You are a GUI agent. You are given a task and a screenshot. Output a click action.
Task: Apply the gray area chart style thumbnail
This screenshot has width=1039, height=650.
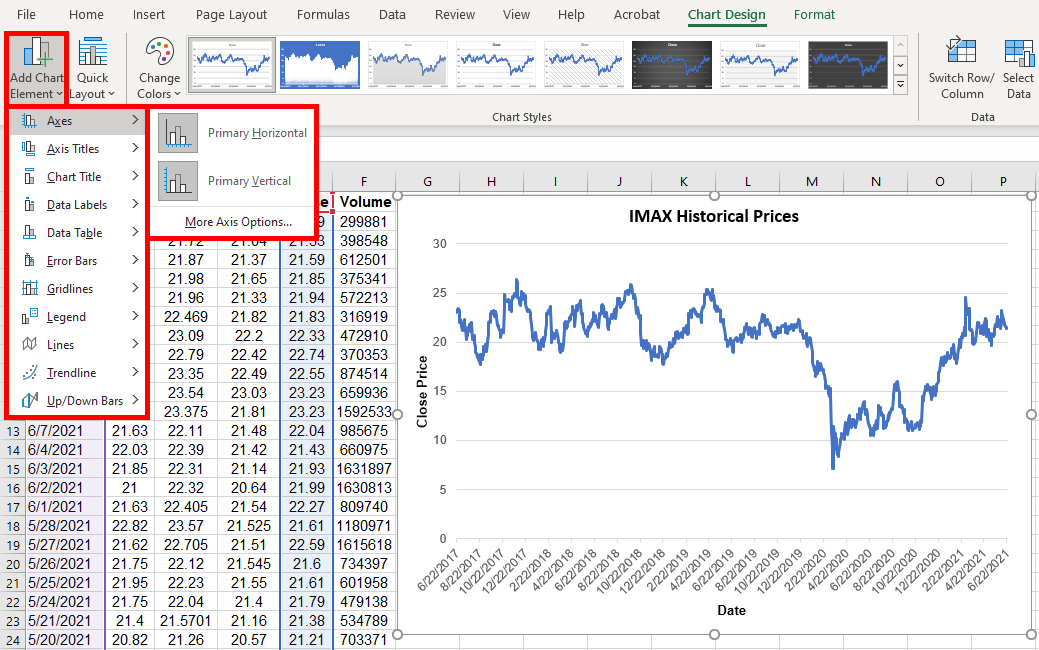tap(408, 64)
